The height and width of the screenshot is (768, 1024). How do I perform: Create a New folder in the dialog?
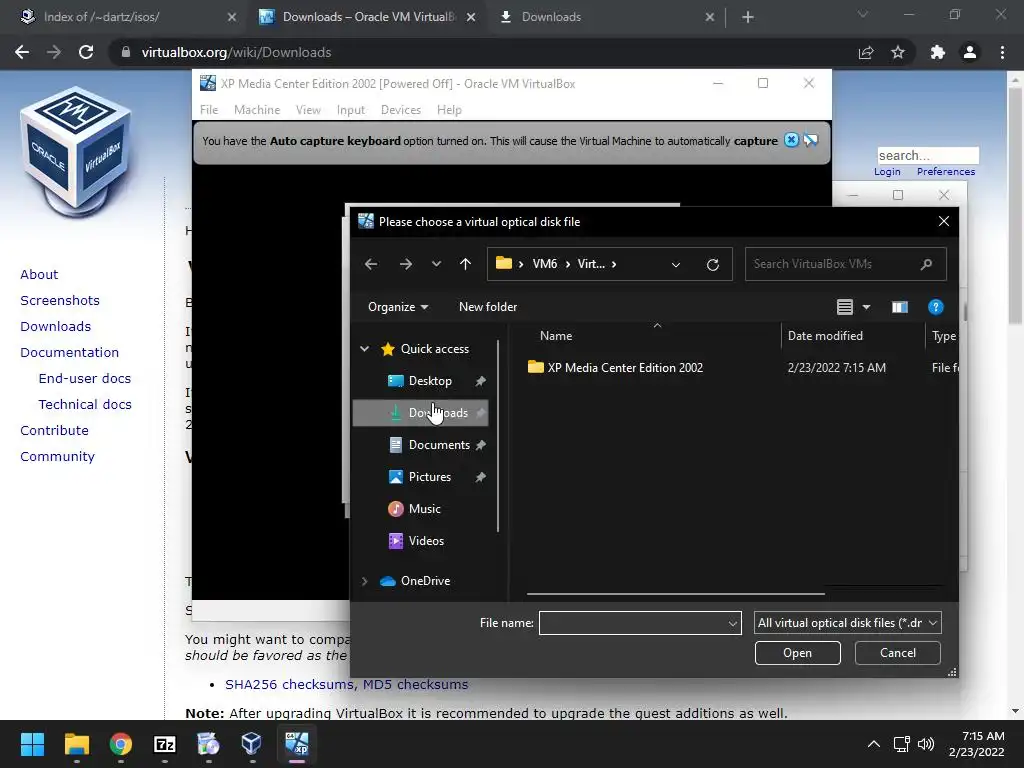point(488,306)
